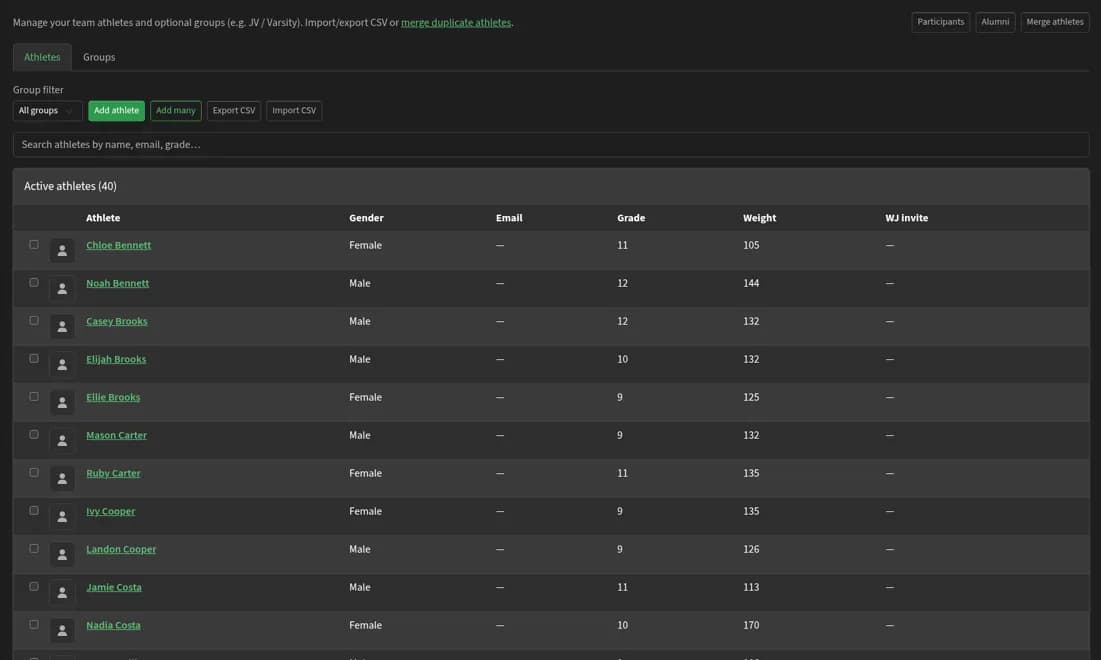Open the Alumni page

(995, 22)
